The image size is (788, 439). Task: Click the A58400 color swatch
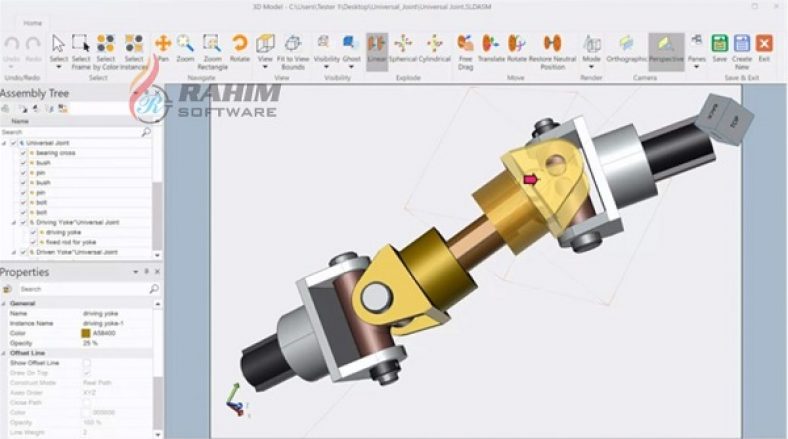click(x=86, y=333)
